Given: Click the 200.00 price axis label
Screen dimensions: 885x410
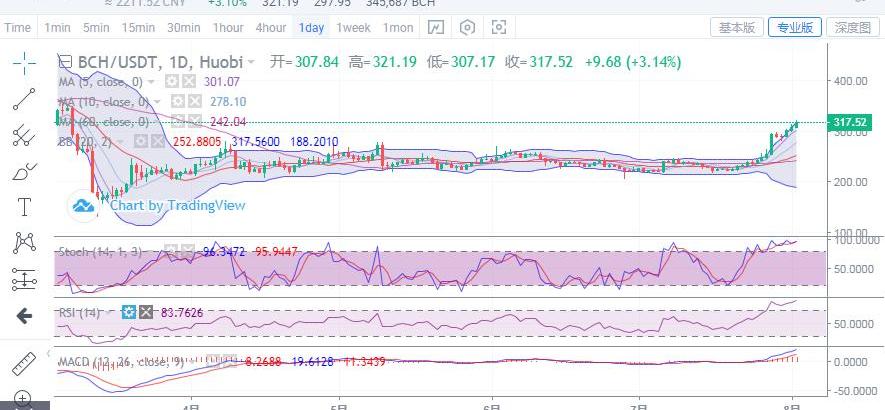Looking at the screenshot, I should tap(851, 181).
